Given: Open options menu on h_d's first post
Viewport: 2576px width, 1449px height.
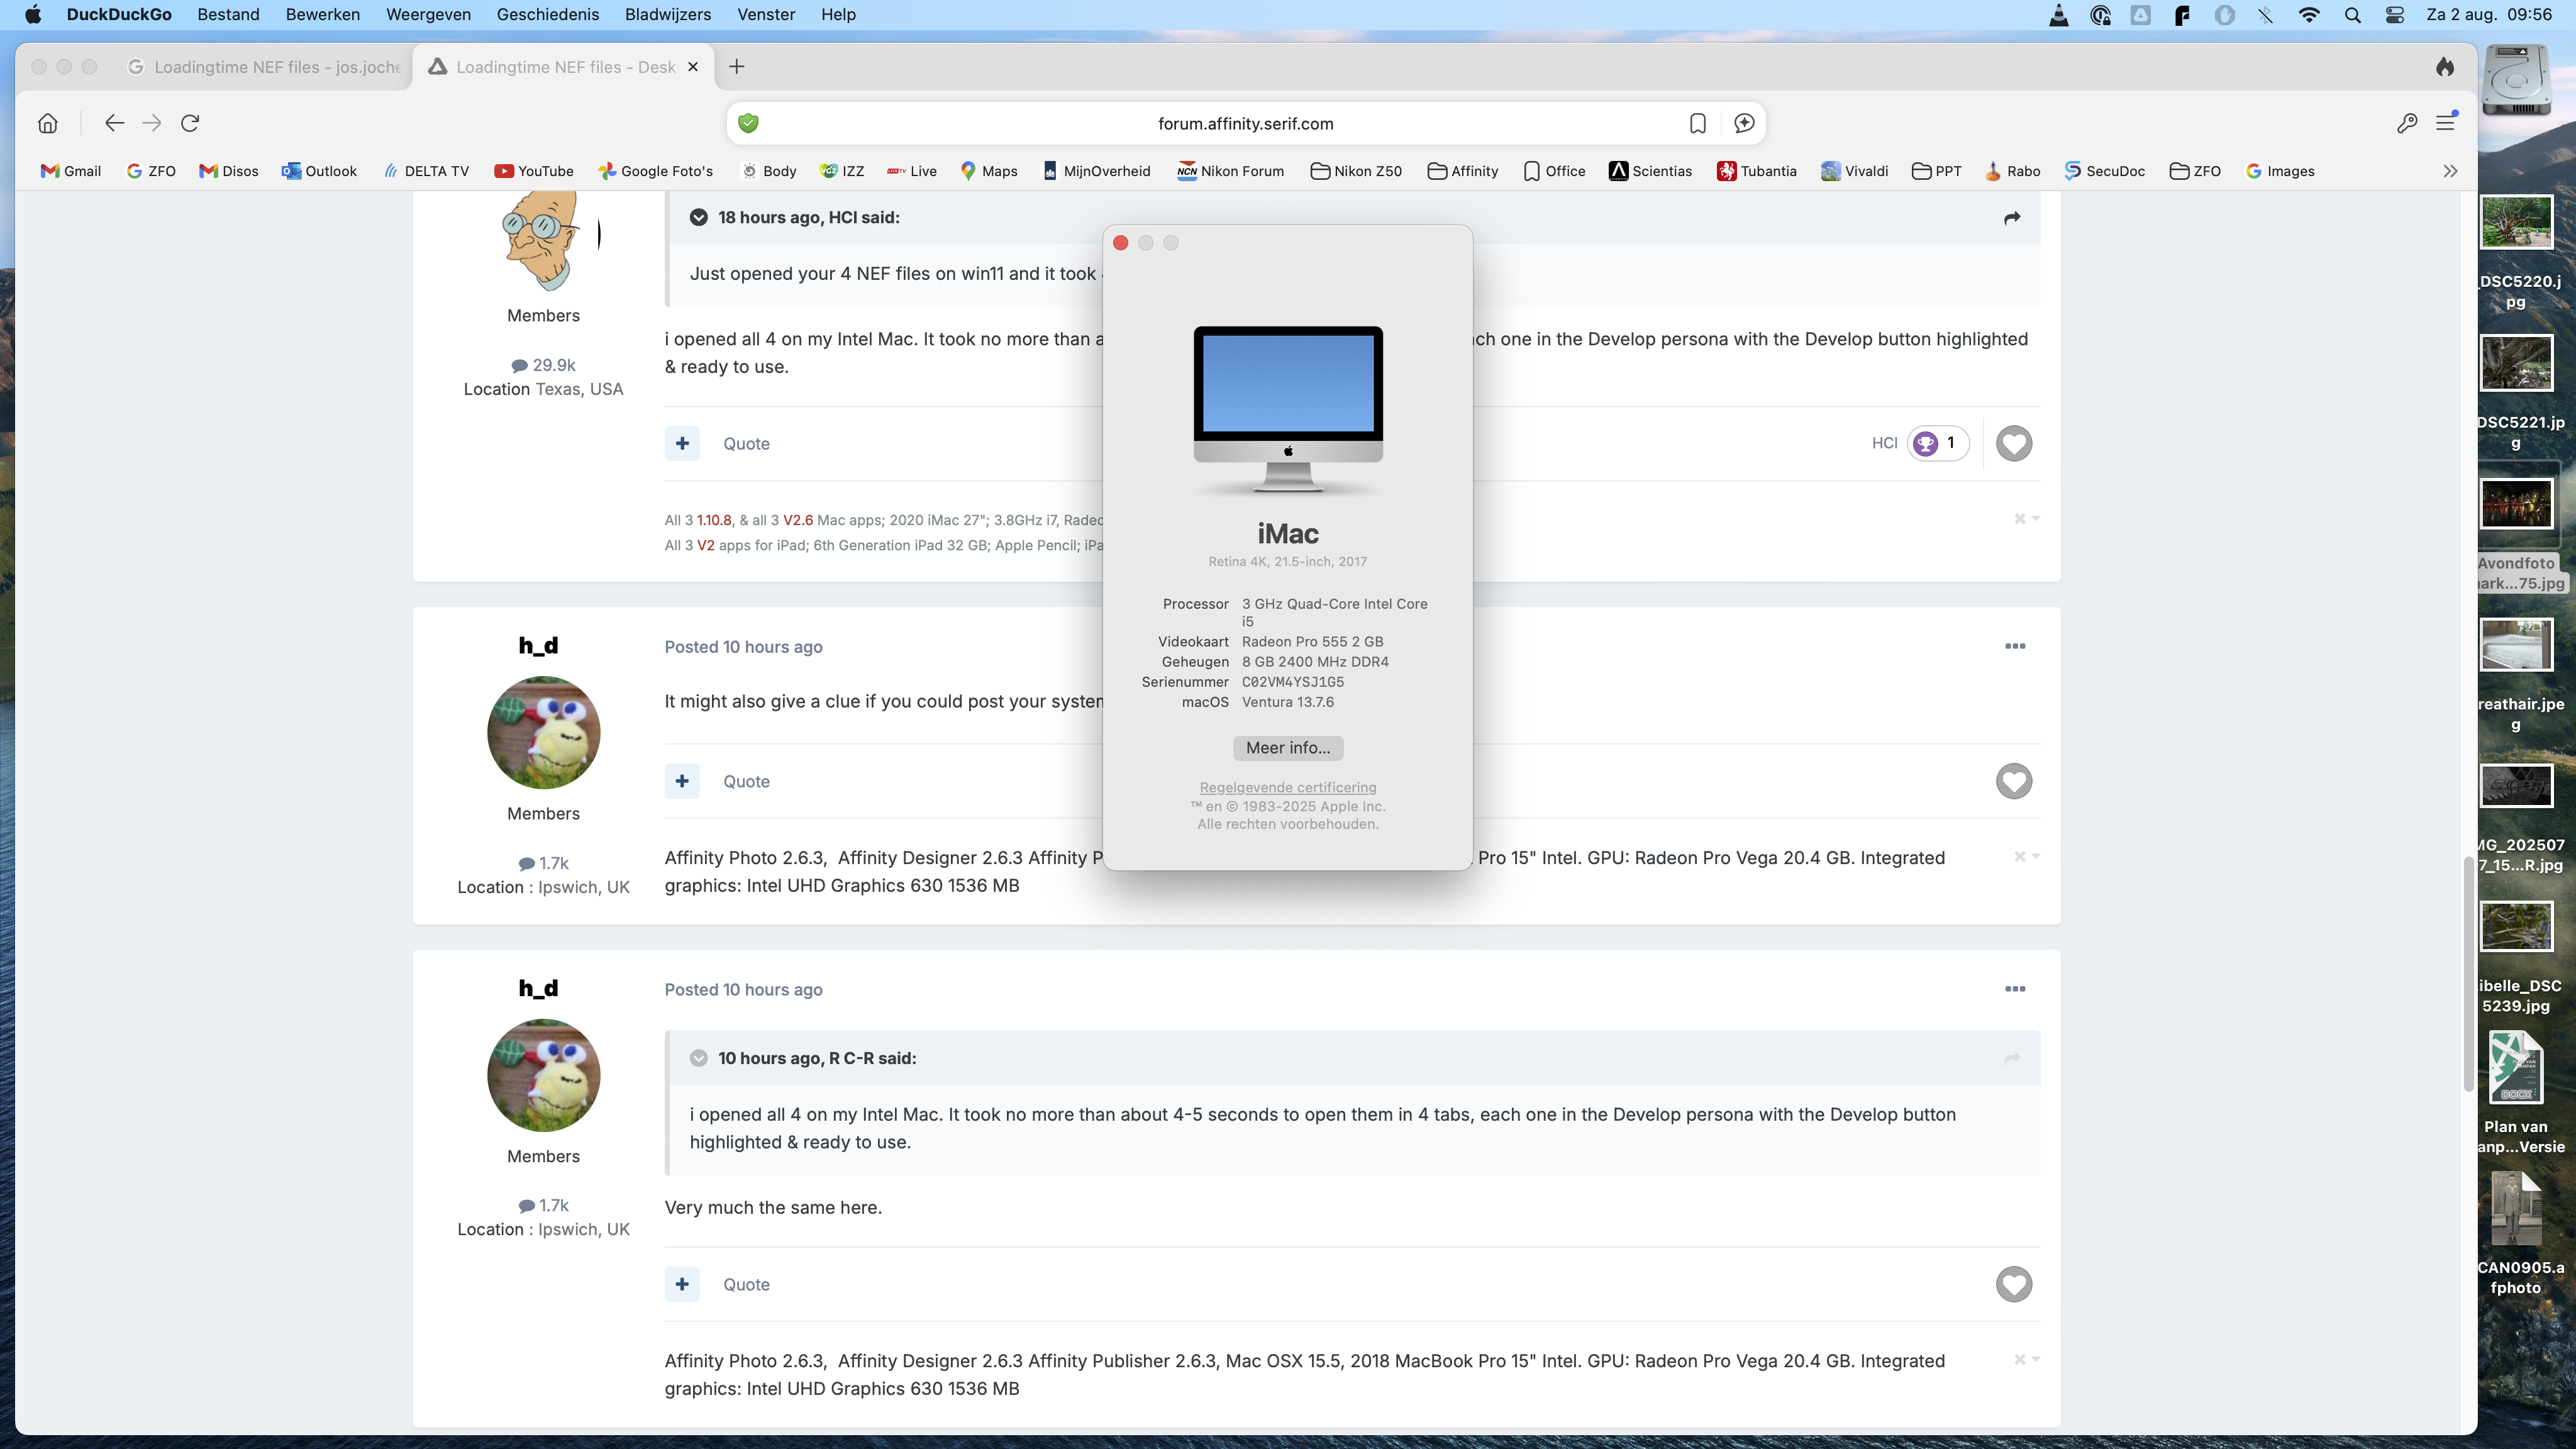Looking at the screenshot, I should coord(2015,646).
